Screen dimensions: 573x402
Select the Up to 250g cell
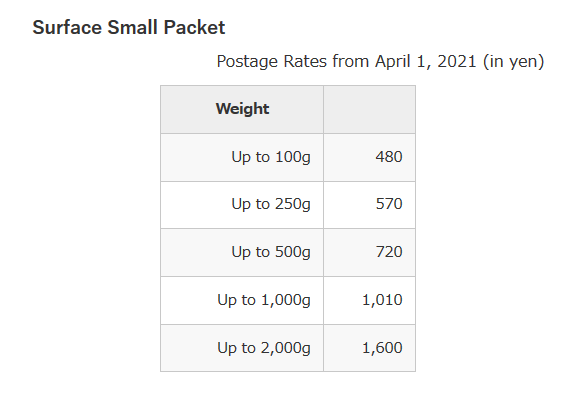click(242, 205)
